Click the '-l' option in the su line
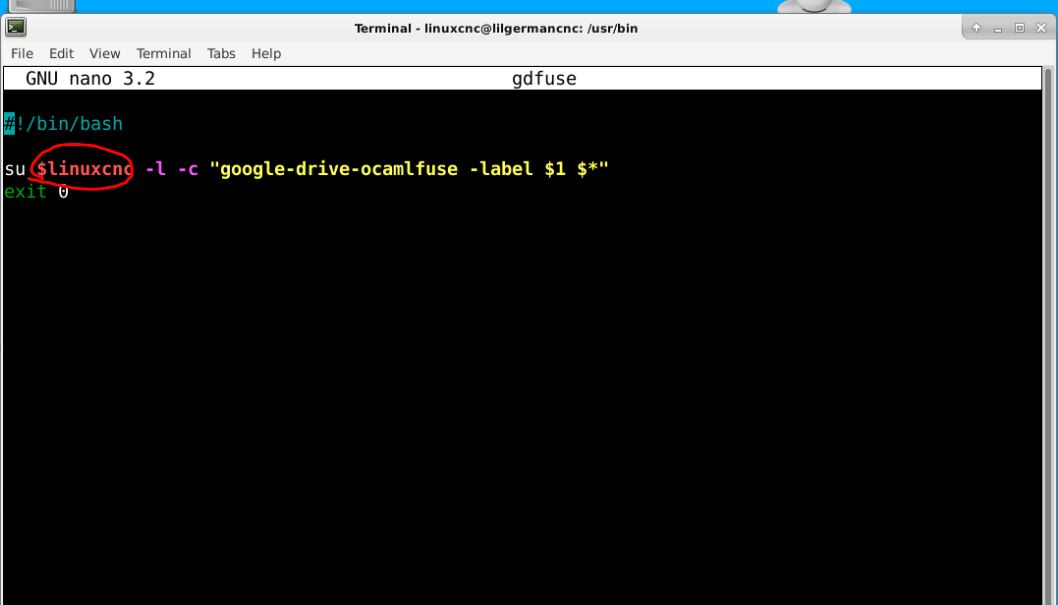Viewport: 1058px width, 605px height. click(155, 169)
